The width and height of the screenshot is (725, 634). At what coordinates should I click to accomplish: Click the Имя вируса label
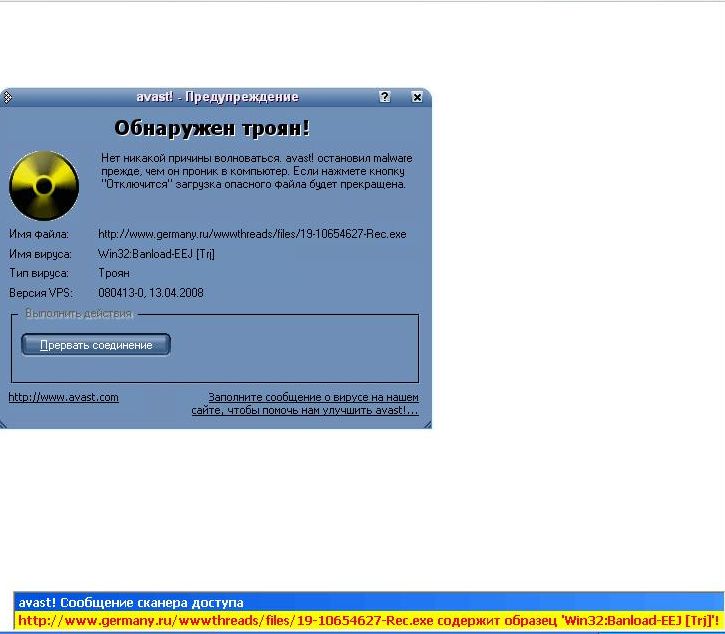click(x=40, y=254)
